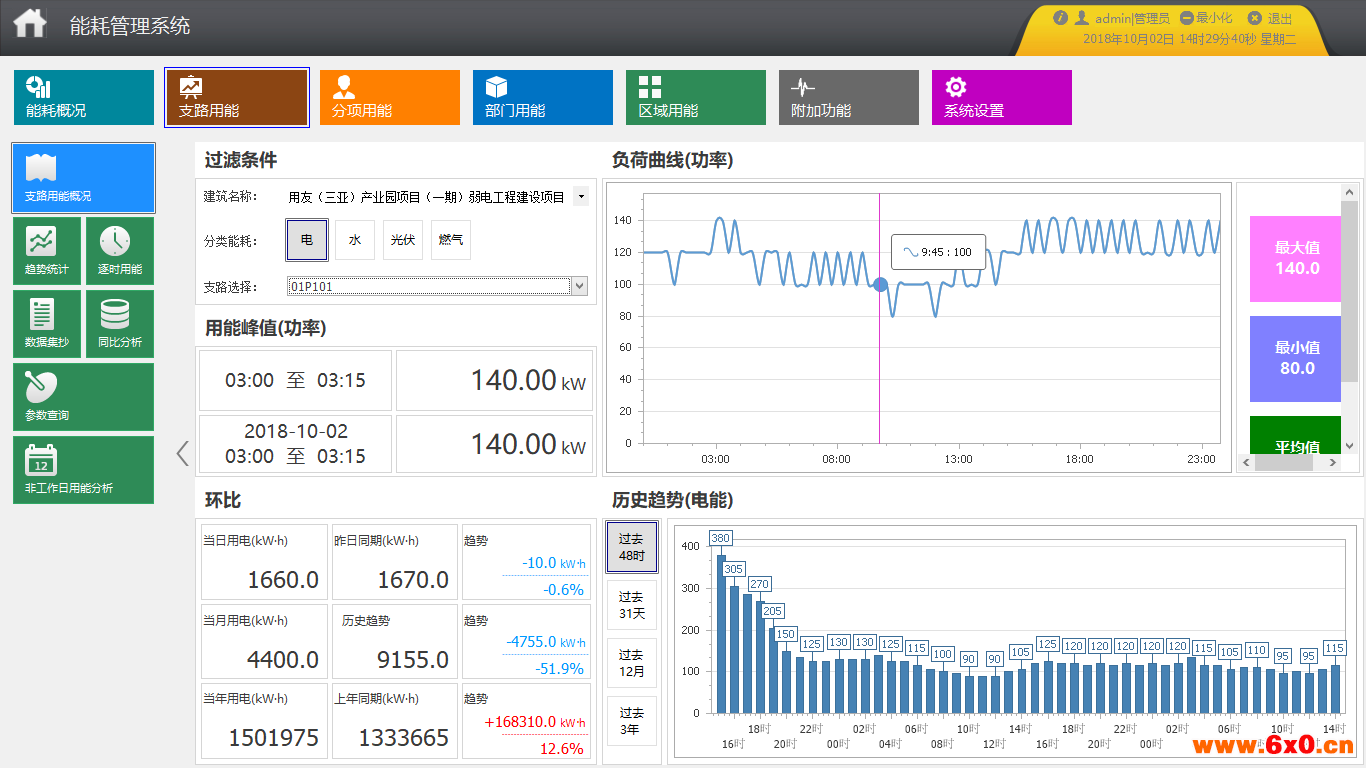
Task: Open 附加功能 module tile
Action: tap(849, 97)
